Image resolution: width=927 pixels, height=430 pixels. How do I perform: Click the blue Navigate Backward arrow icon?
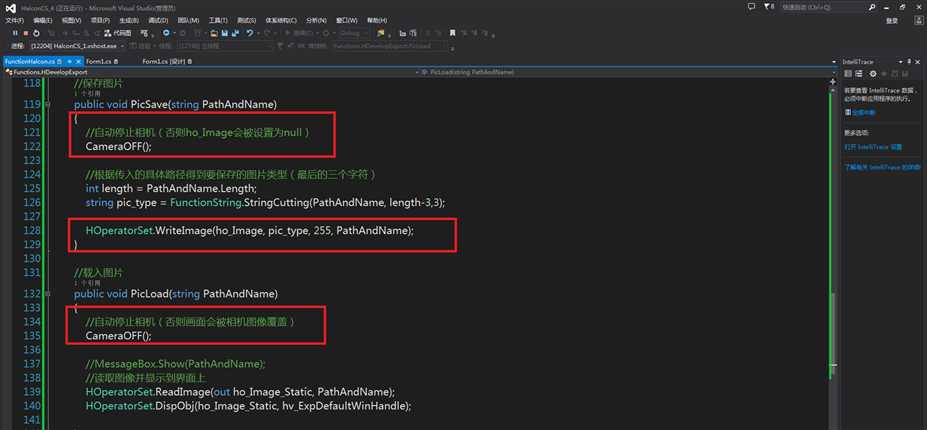tap(166, 33)
